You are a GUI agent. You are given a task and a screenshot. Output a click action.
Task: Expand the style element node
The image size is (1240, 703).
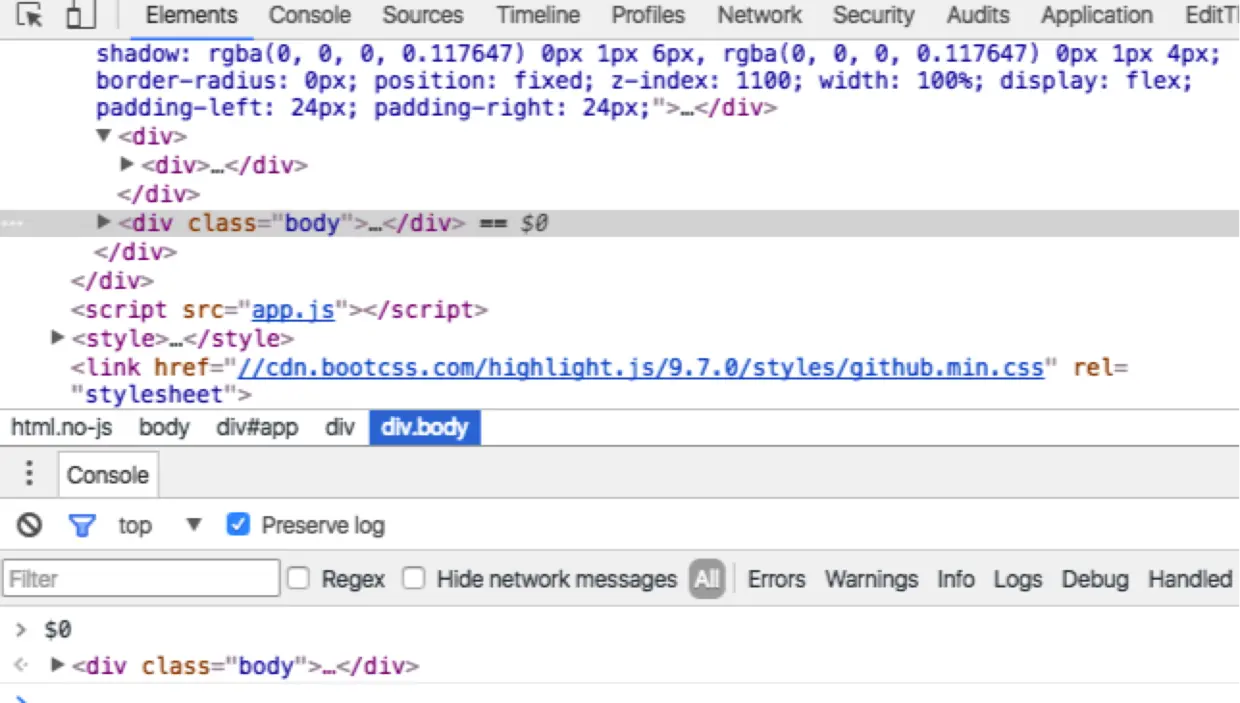(58, 338)
